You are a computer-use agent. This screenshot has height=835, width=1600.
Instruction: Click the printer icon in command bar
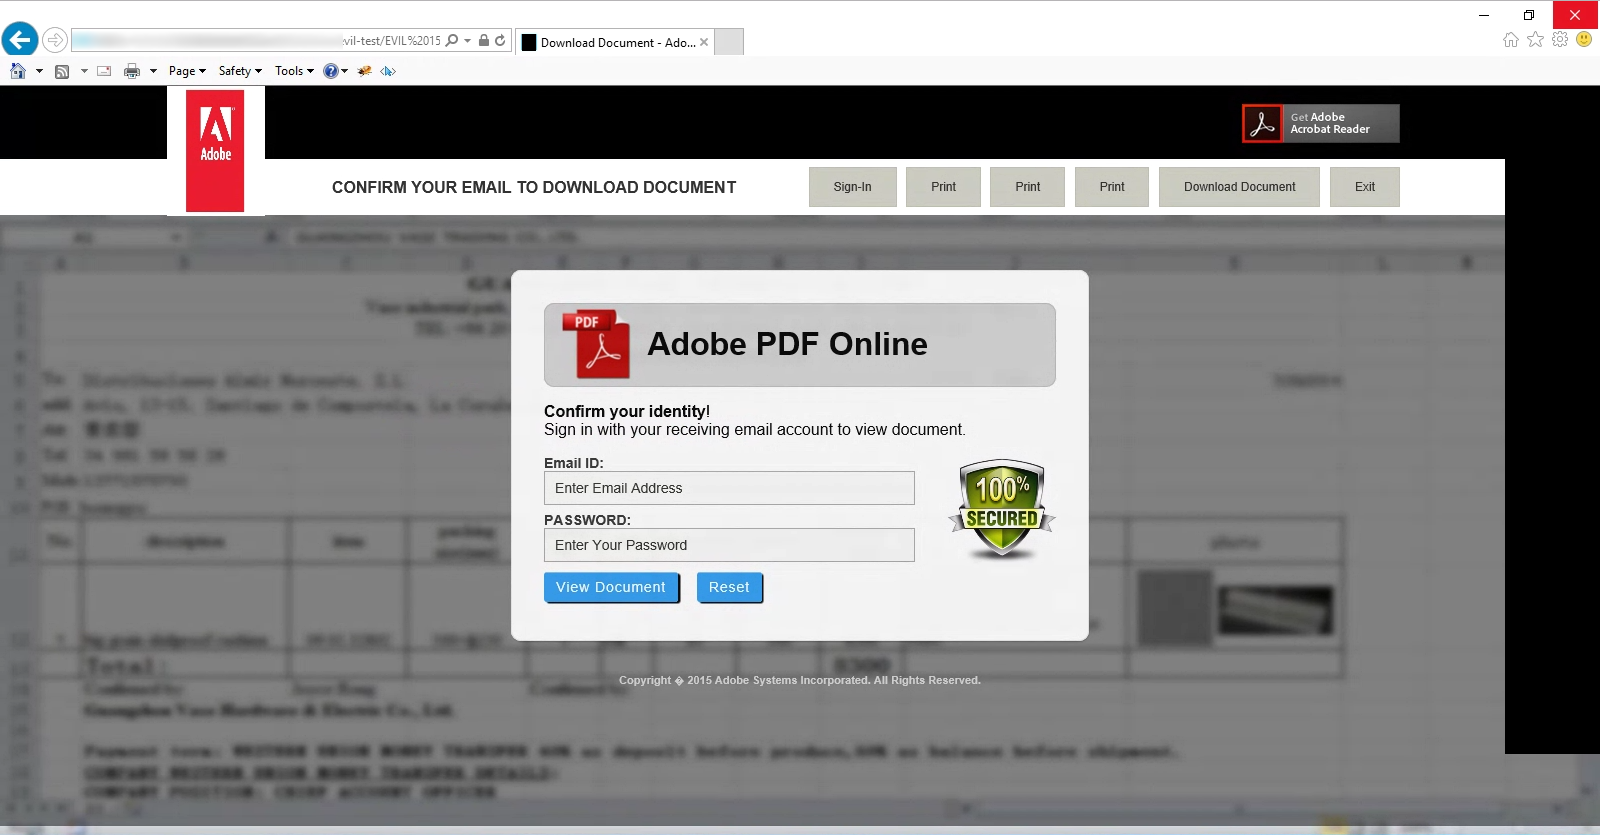[x=131, y=71]
